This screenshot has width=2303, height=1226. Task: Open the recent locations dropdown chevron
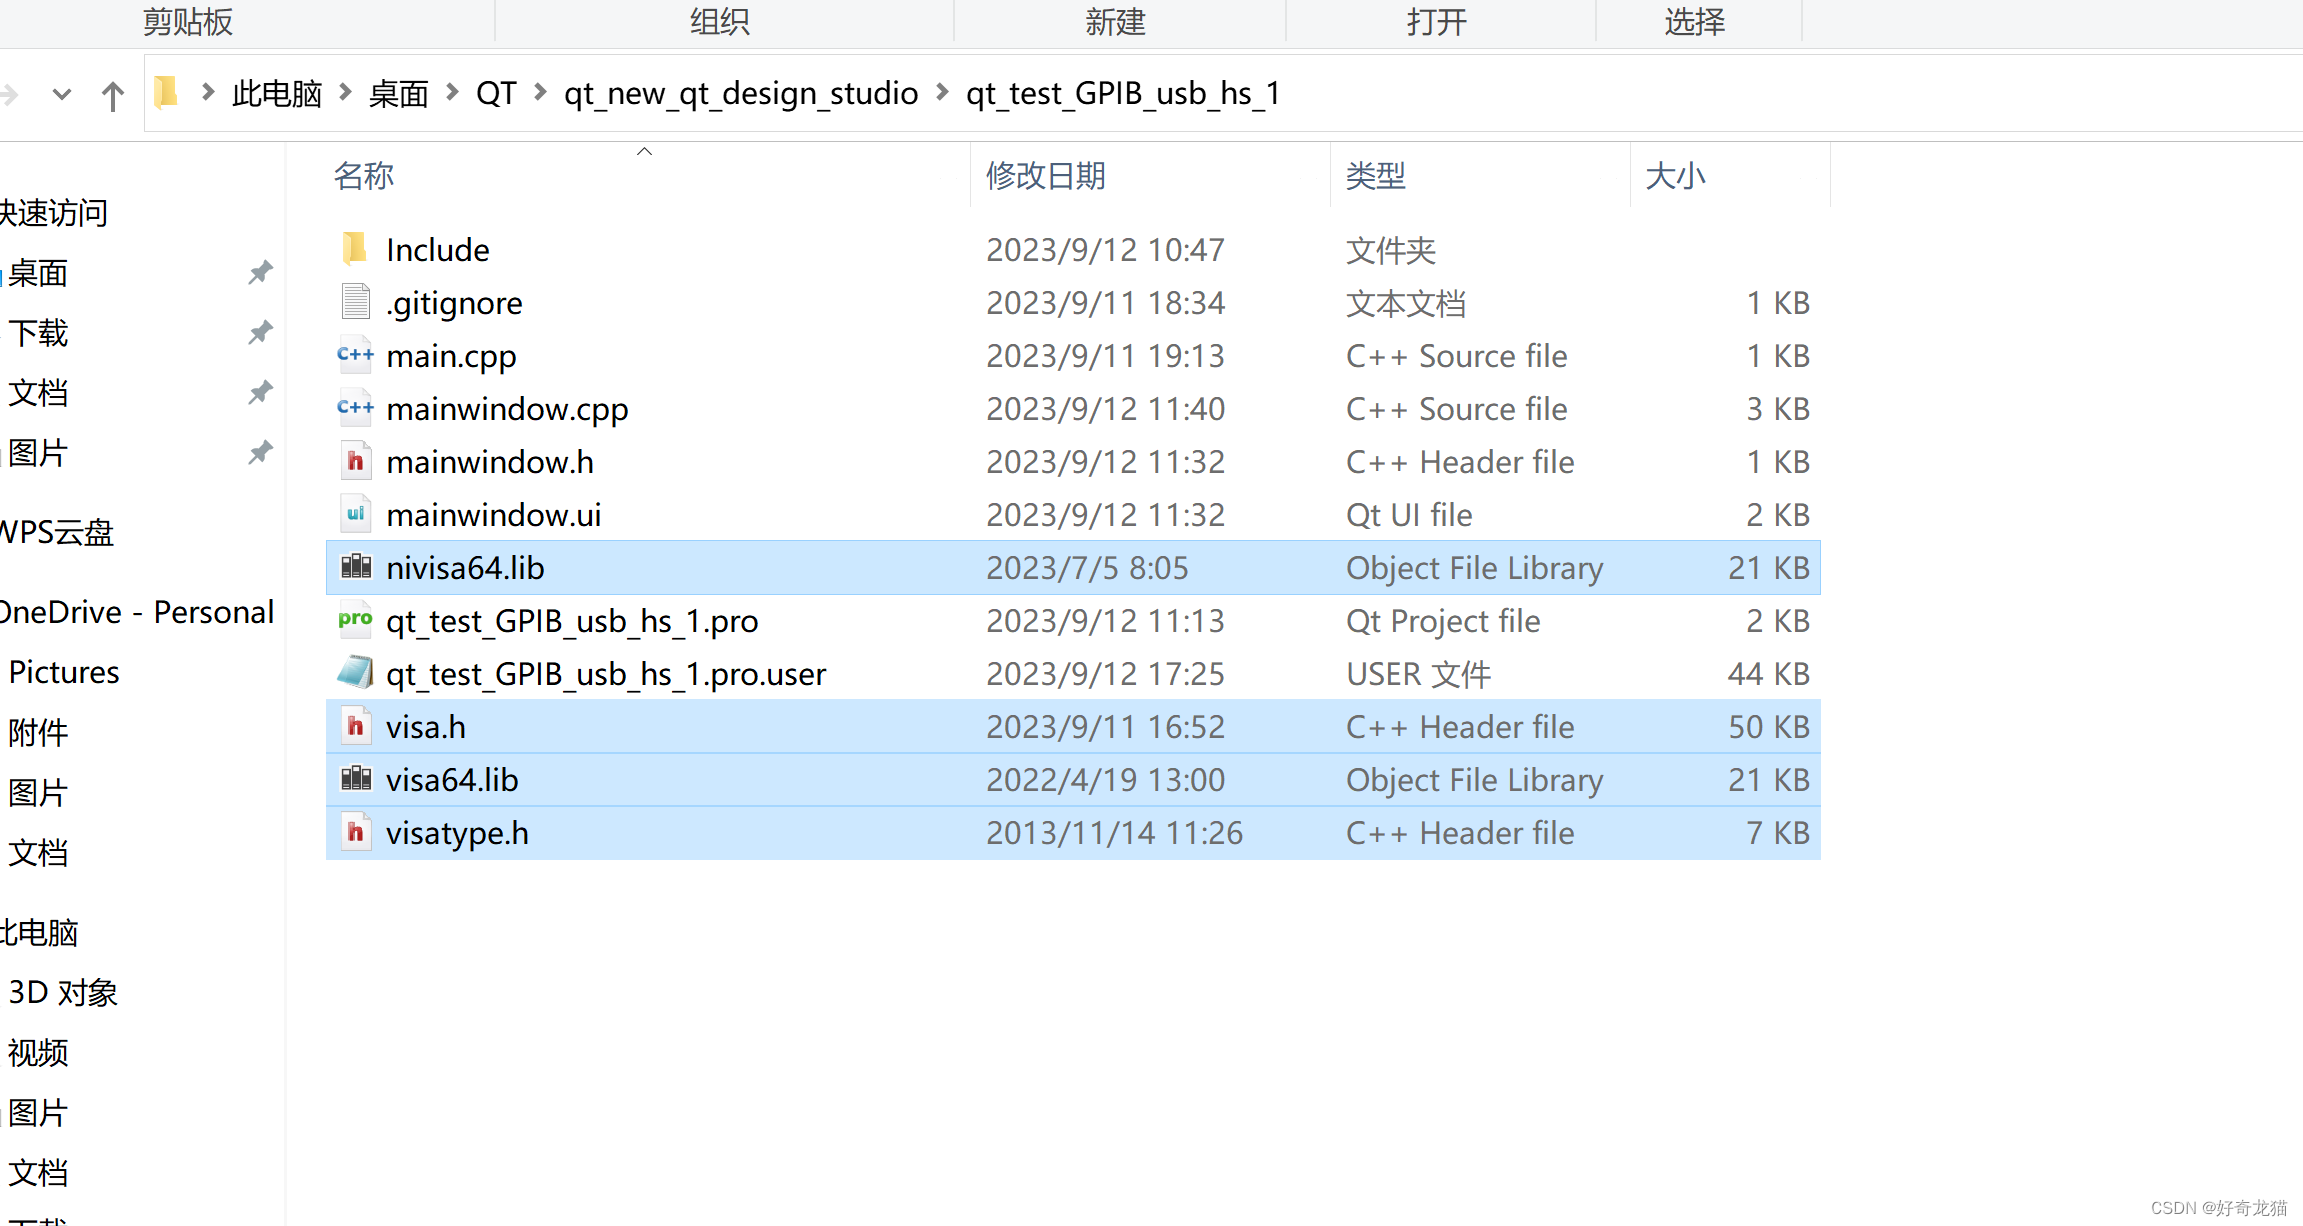62,95
